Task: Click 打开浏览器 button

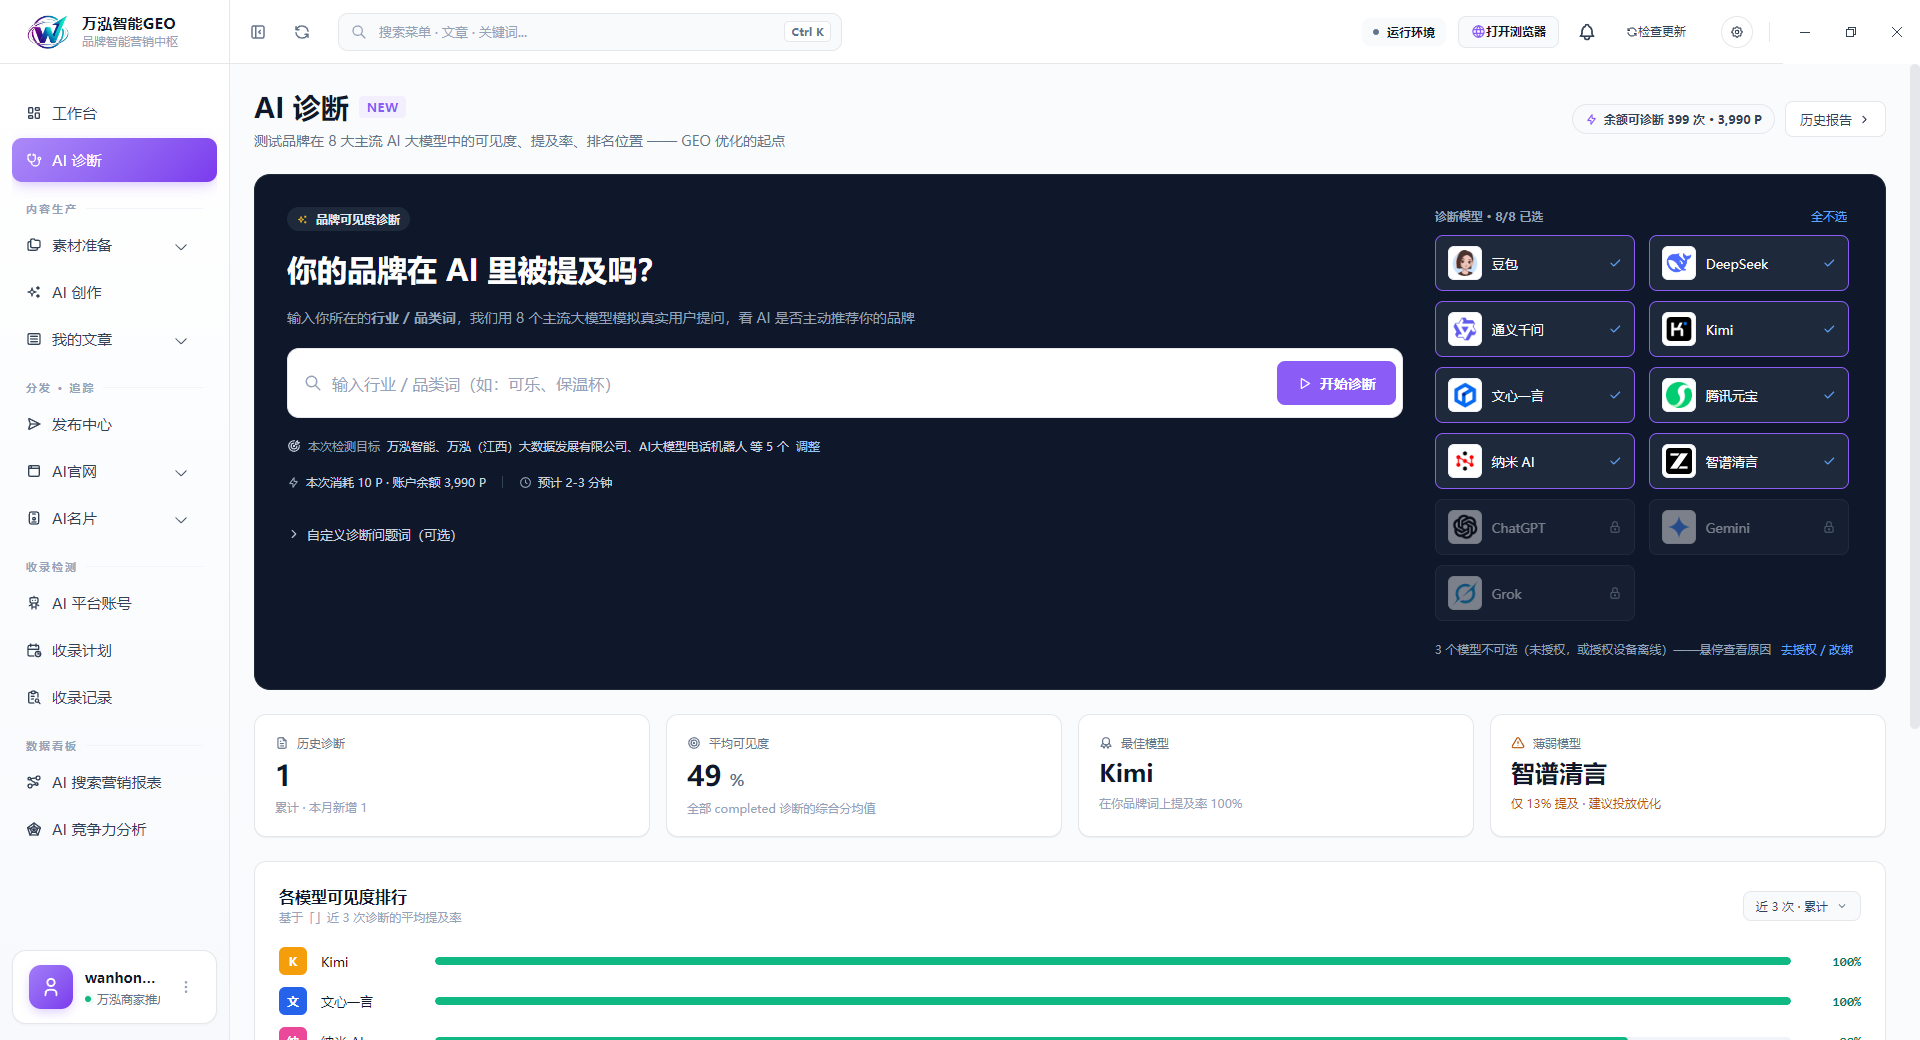Action: click(x=1508, y=32)
